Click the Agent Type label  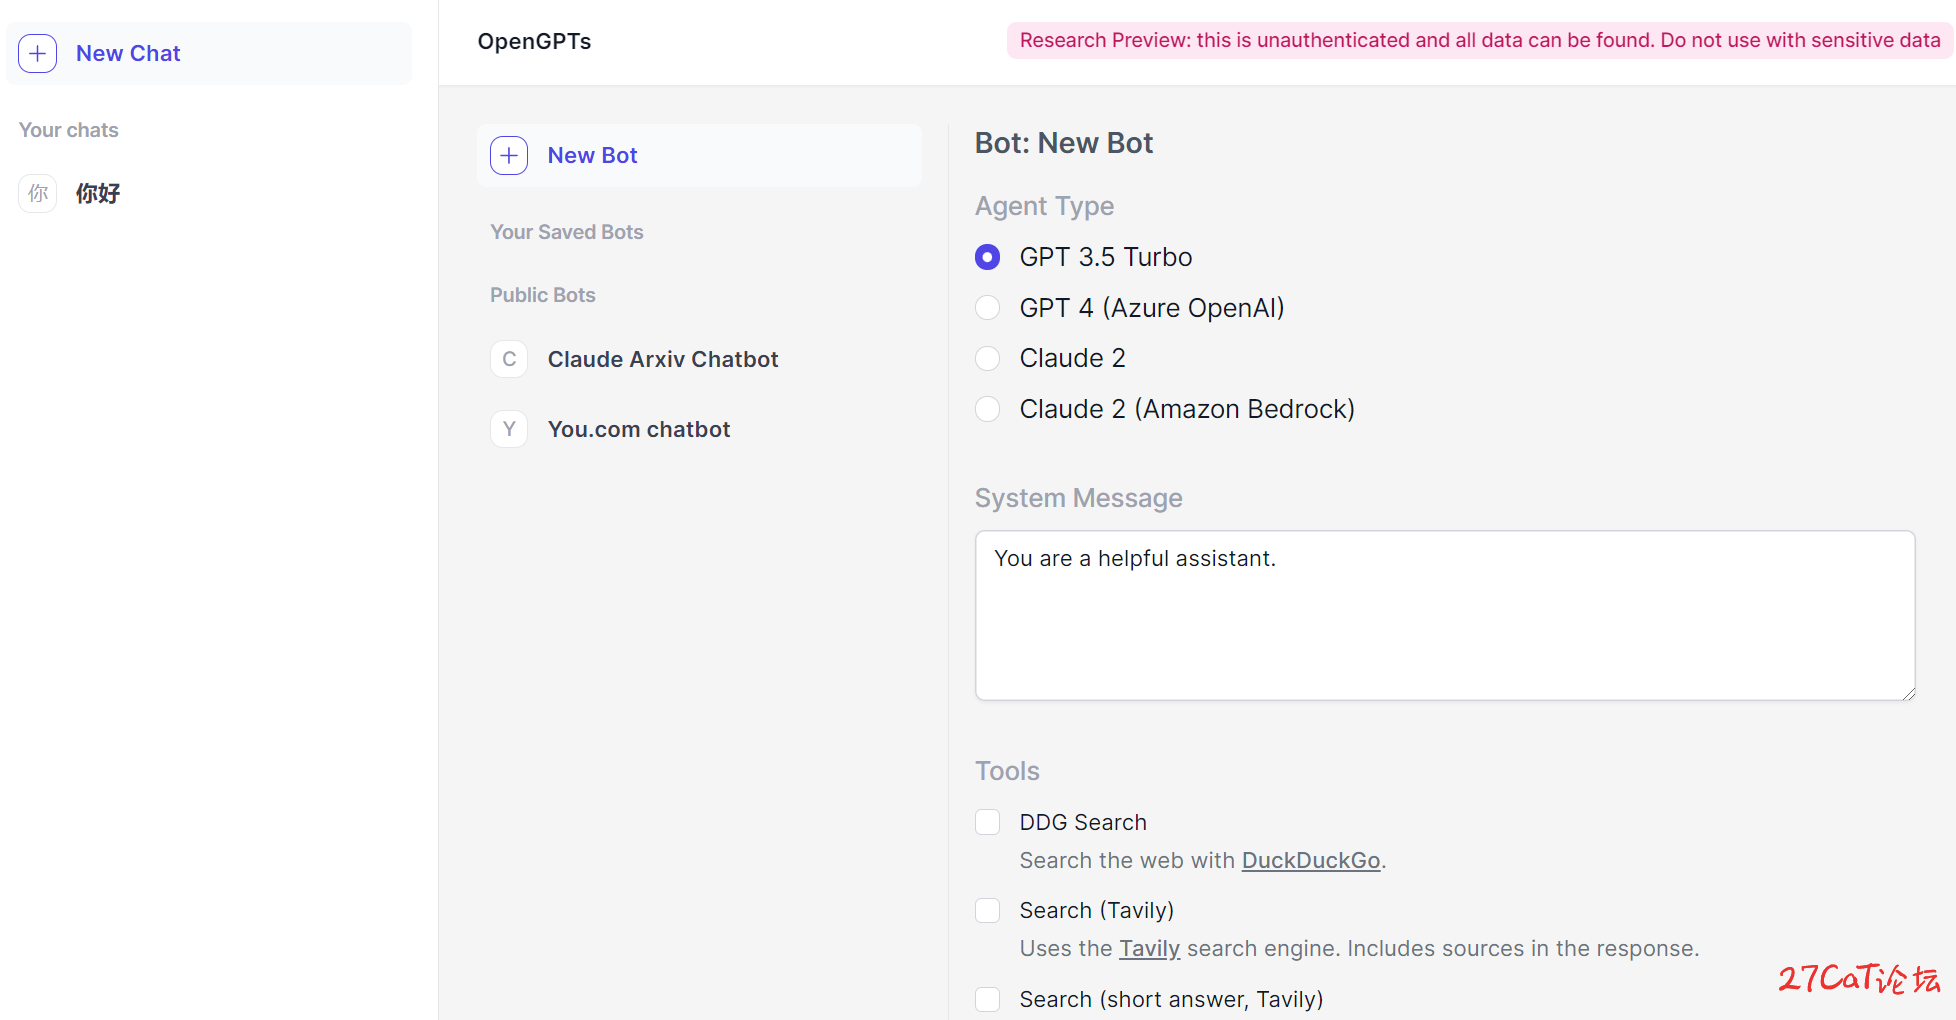tap(1044, 206)
